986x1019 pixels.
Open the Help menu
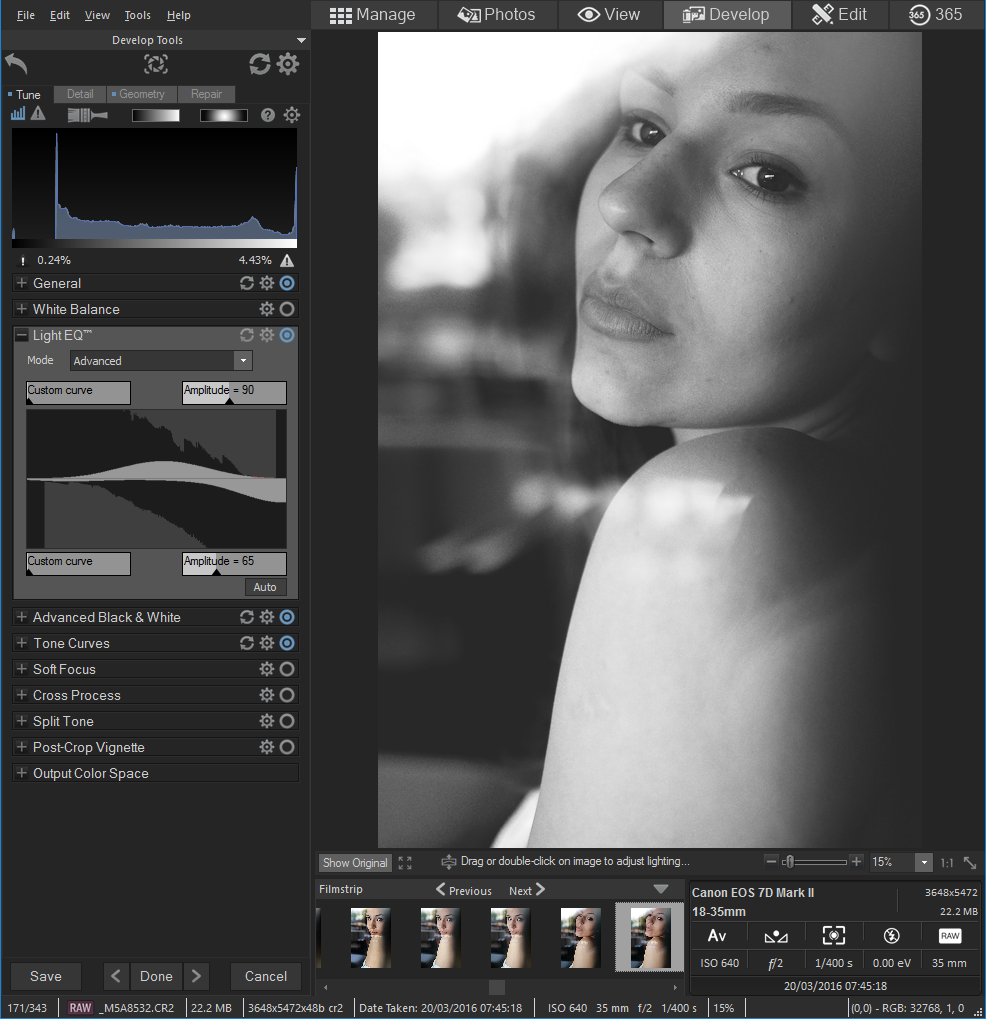click(178, 15)
